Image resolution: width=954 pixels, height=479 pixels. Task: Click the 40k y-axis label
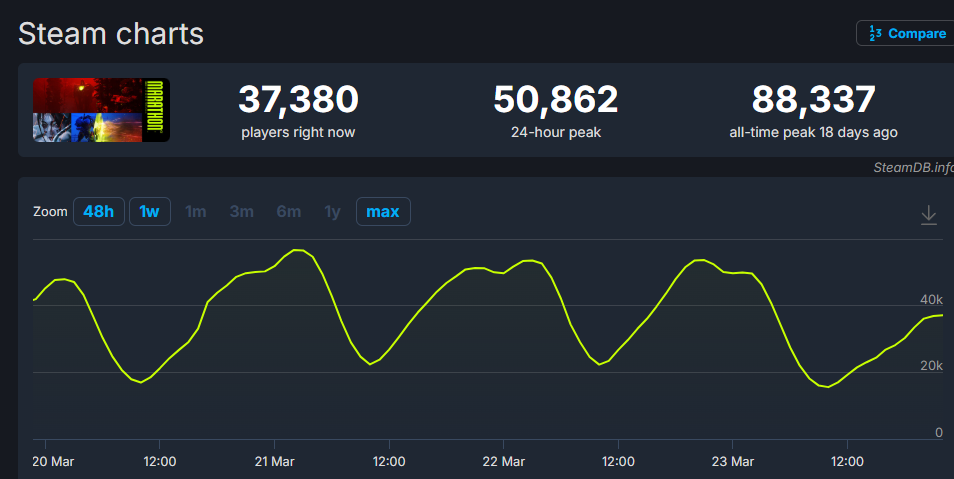(x=931, y=299)
